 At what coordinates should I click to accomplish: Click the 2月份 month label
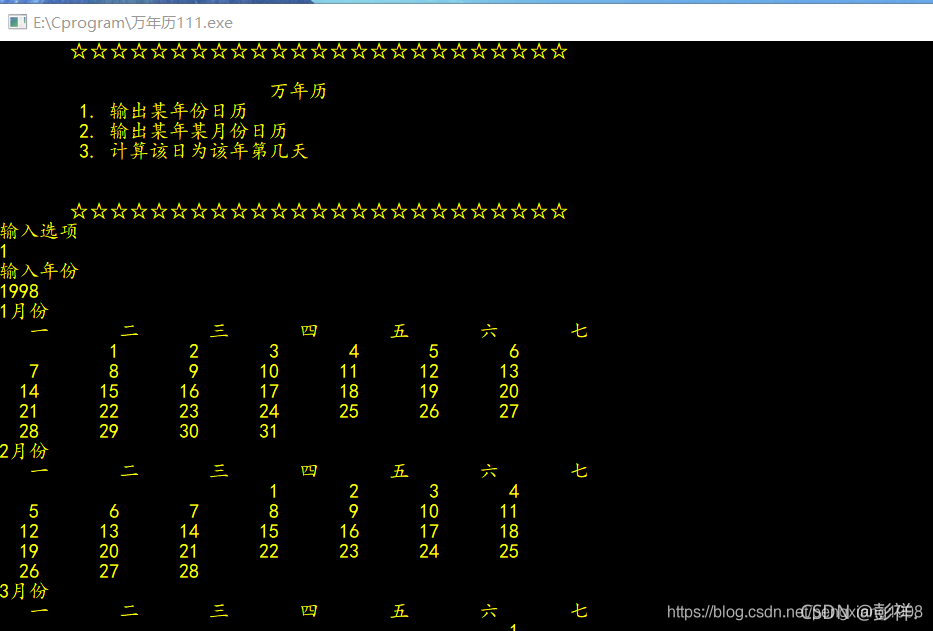24,451
